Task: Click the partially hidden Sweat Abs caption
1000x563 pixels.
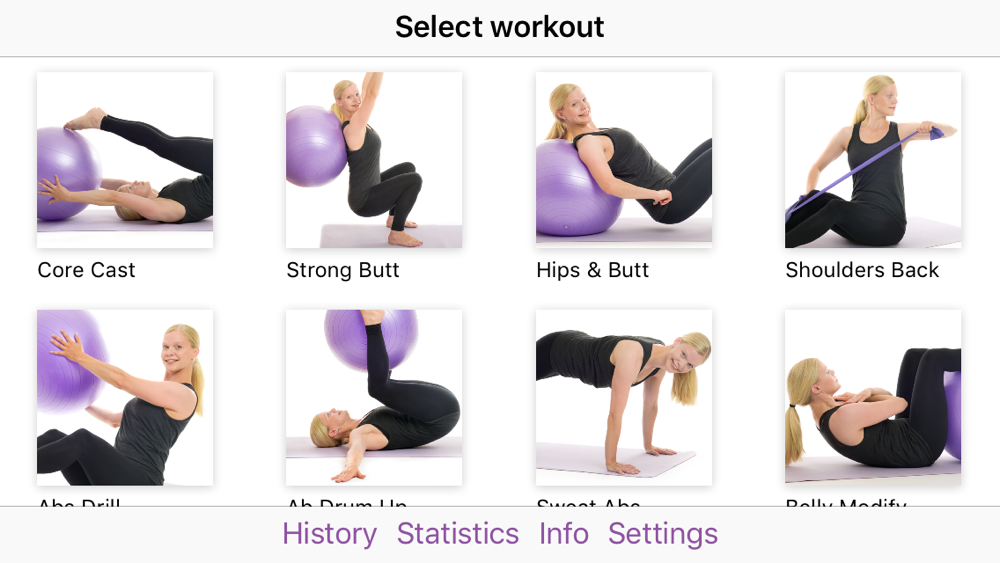Action: (x=589, y=502)
